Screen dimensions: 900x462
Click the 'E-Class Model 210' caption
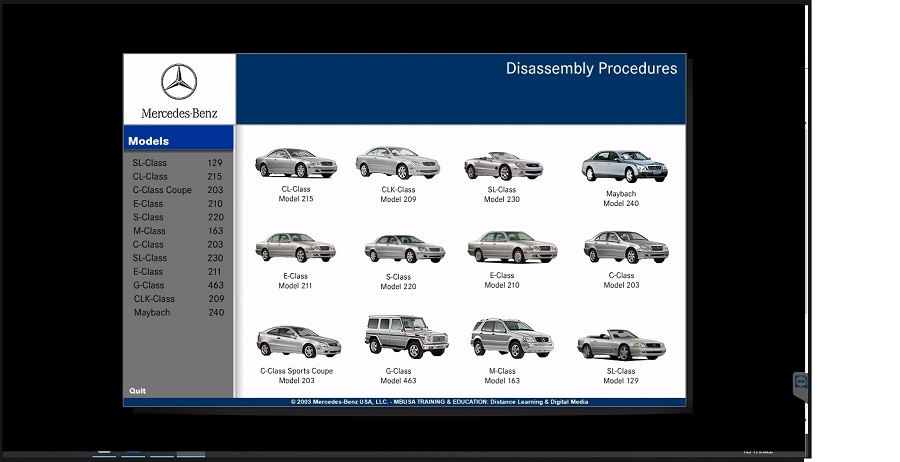coord(502,280)
